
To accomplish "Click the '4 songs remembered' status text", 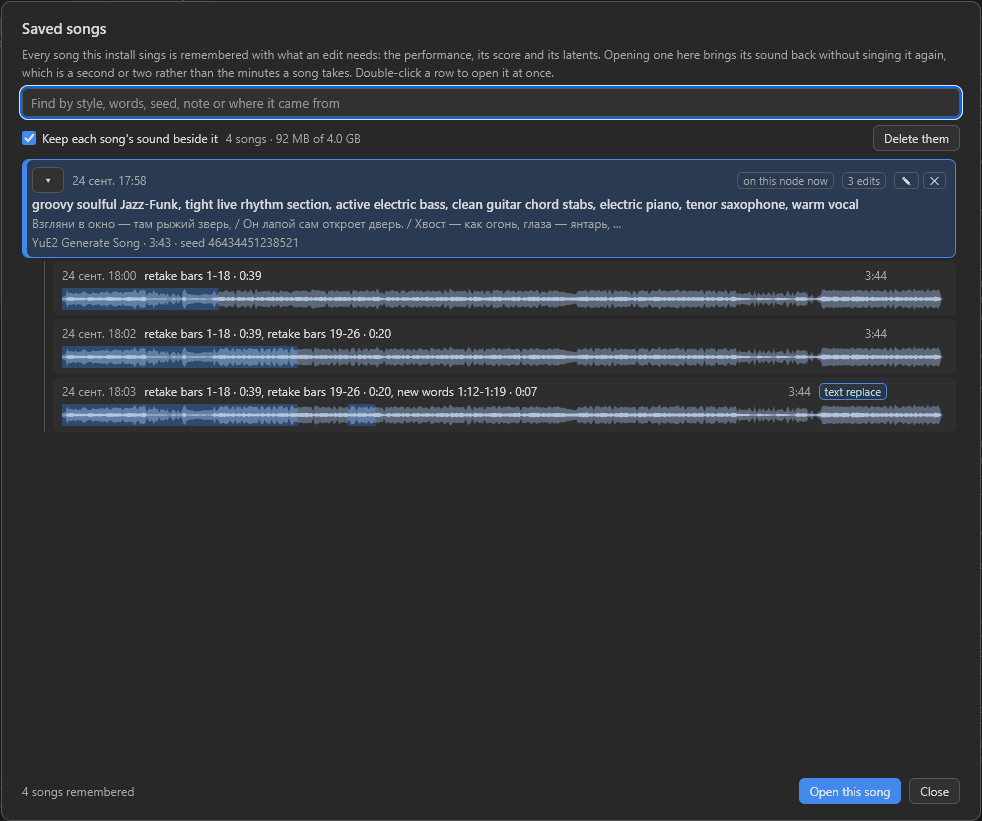I will (x=78, y=792).
